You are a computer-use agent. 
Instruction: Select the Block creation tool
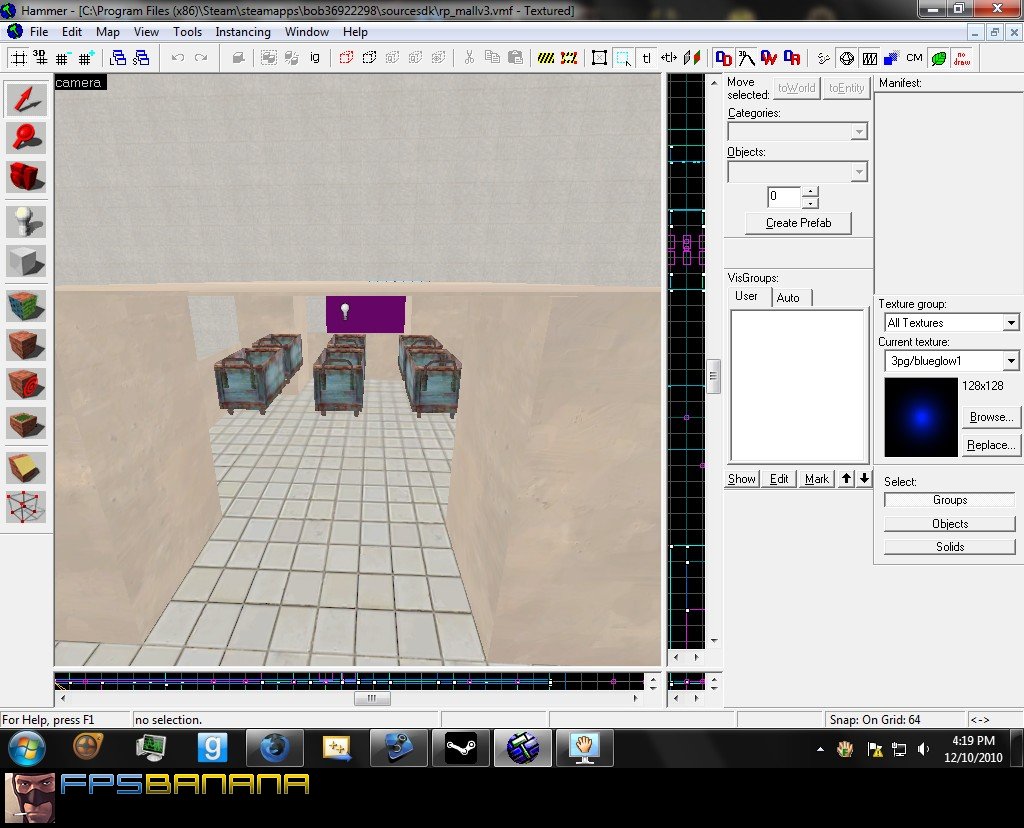click(26, 261)
